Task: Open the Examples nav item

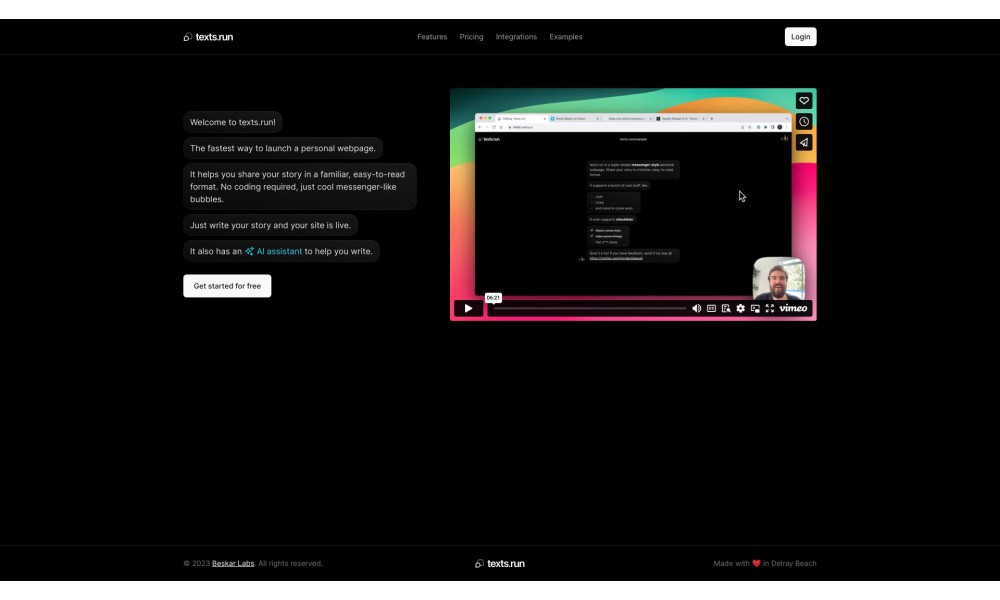Action: tap(566, 37)
